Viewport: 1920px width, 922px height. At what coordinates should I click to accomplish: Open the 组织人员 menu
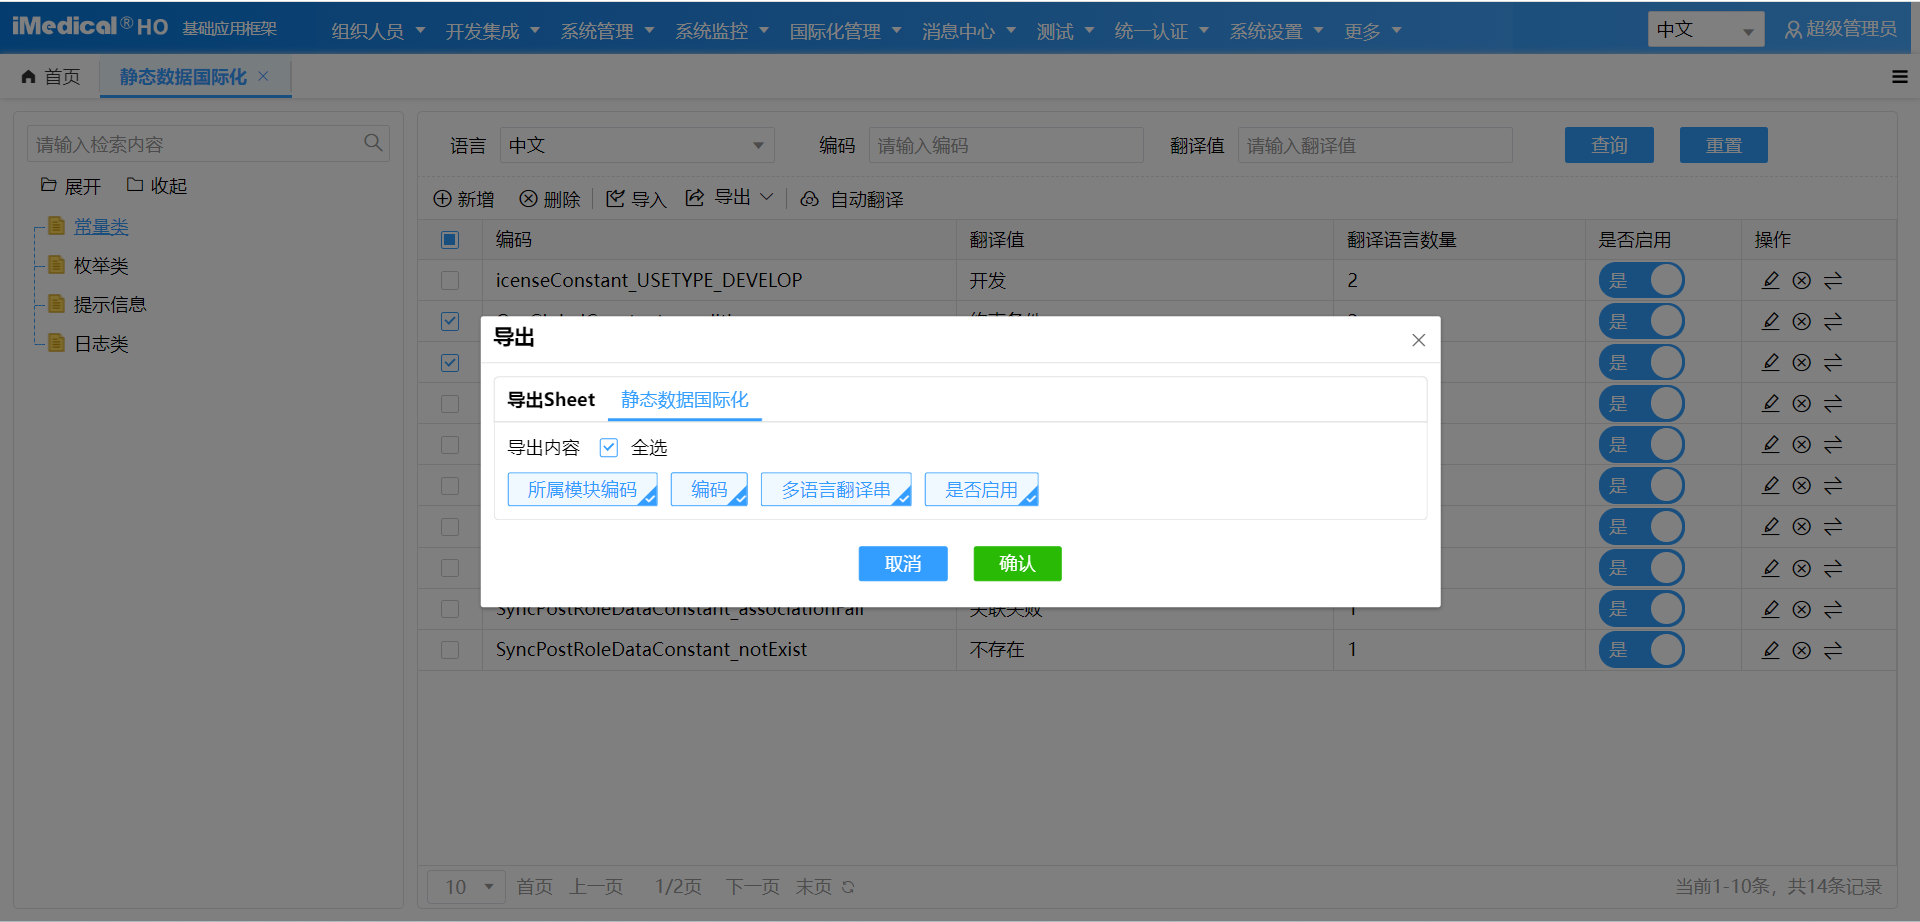[x=378, y=31]
